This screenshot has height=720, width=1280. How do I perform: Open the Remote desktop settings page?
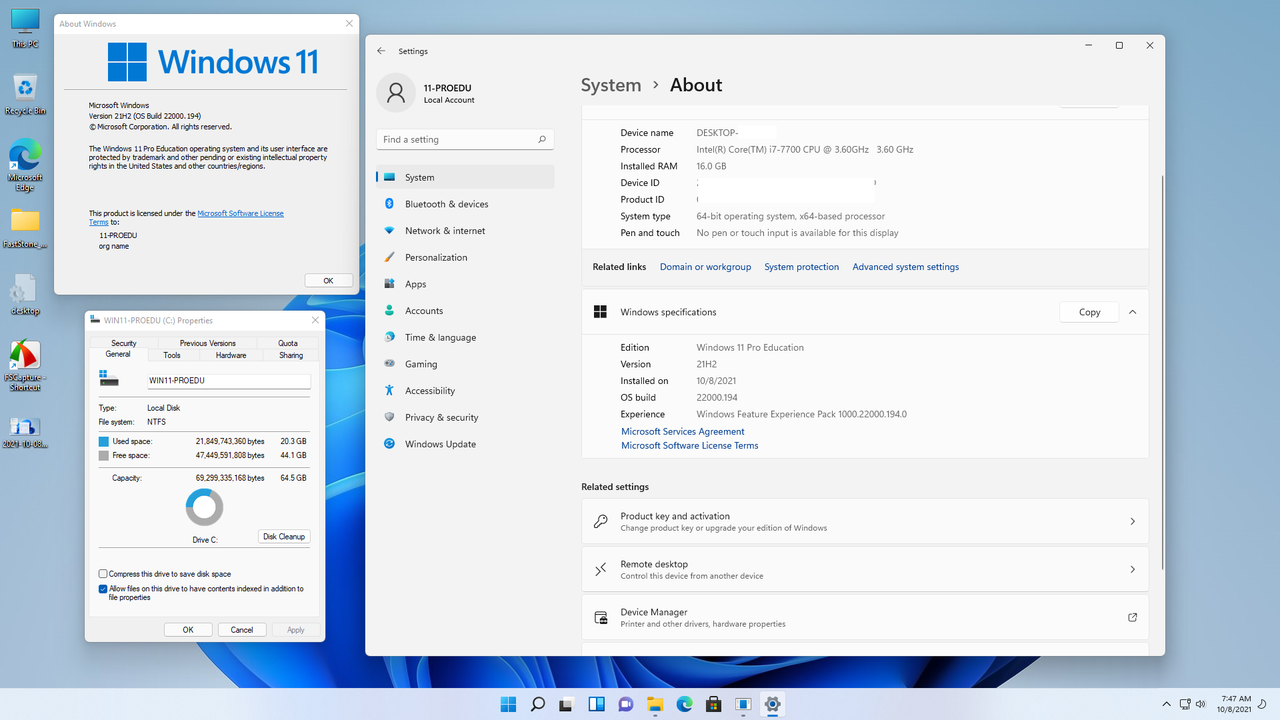[x=865, y=570]
